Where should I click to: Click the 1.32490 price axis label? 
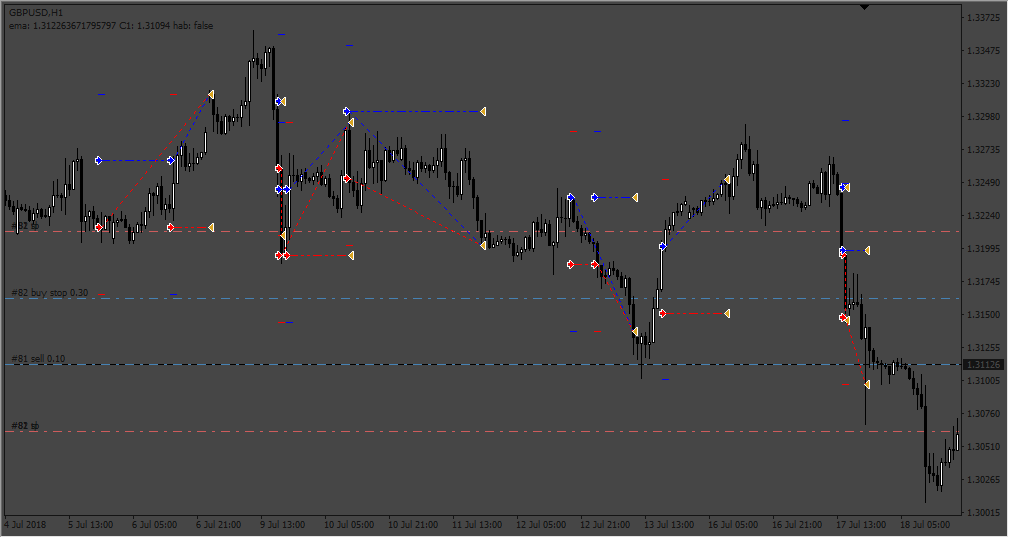[x=984, y=183]
